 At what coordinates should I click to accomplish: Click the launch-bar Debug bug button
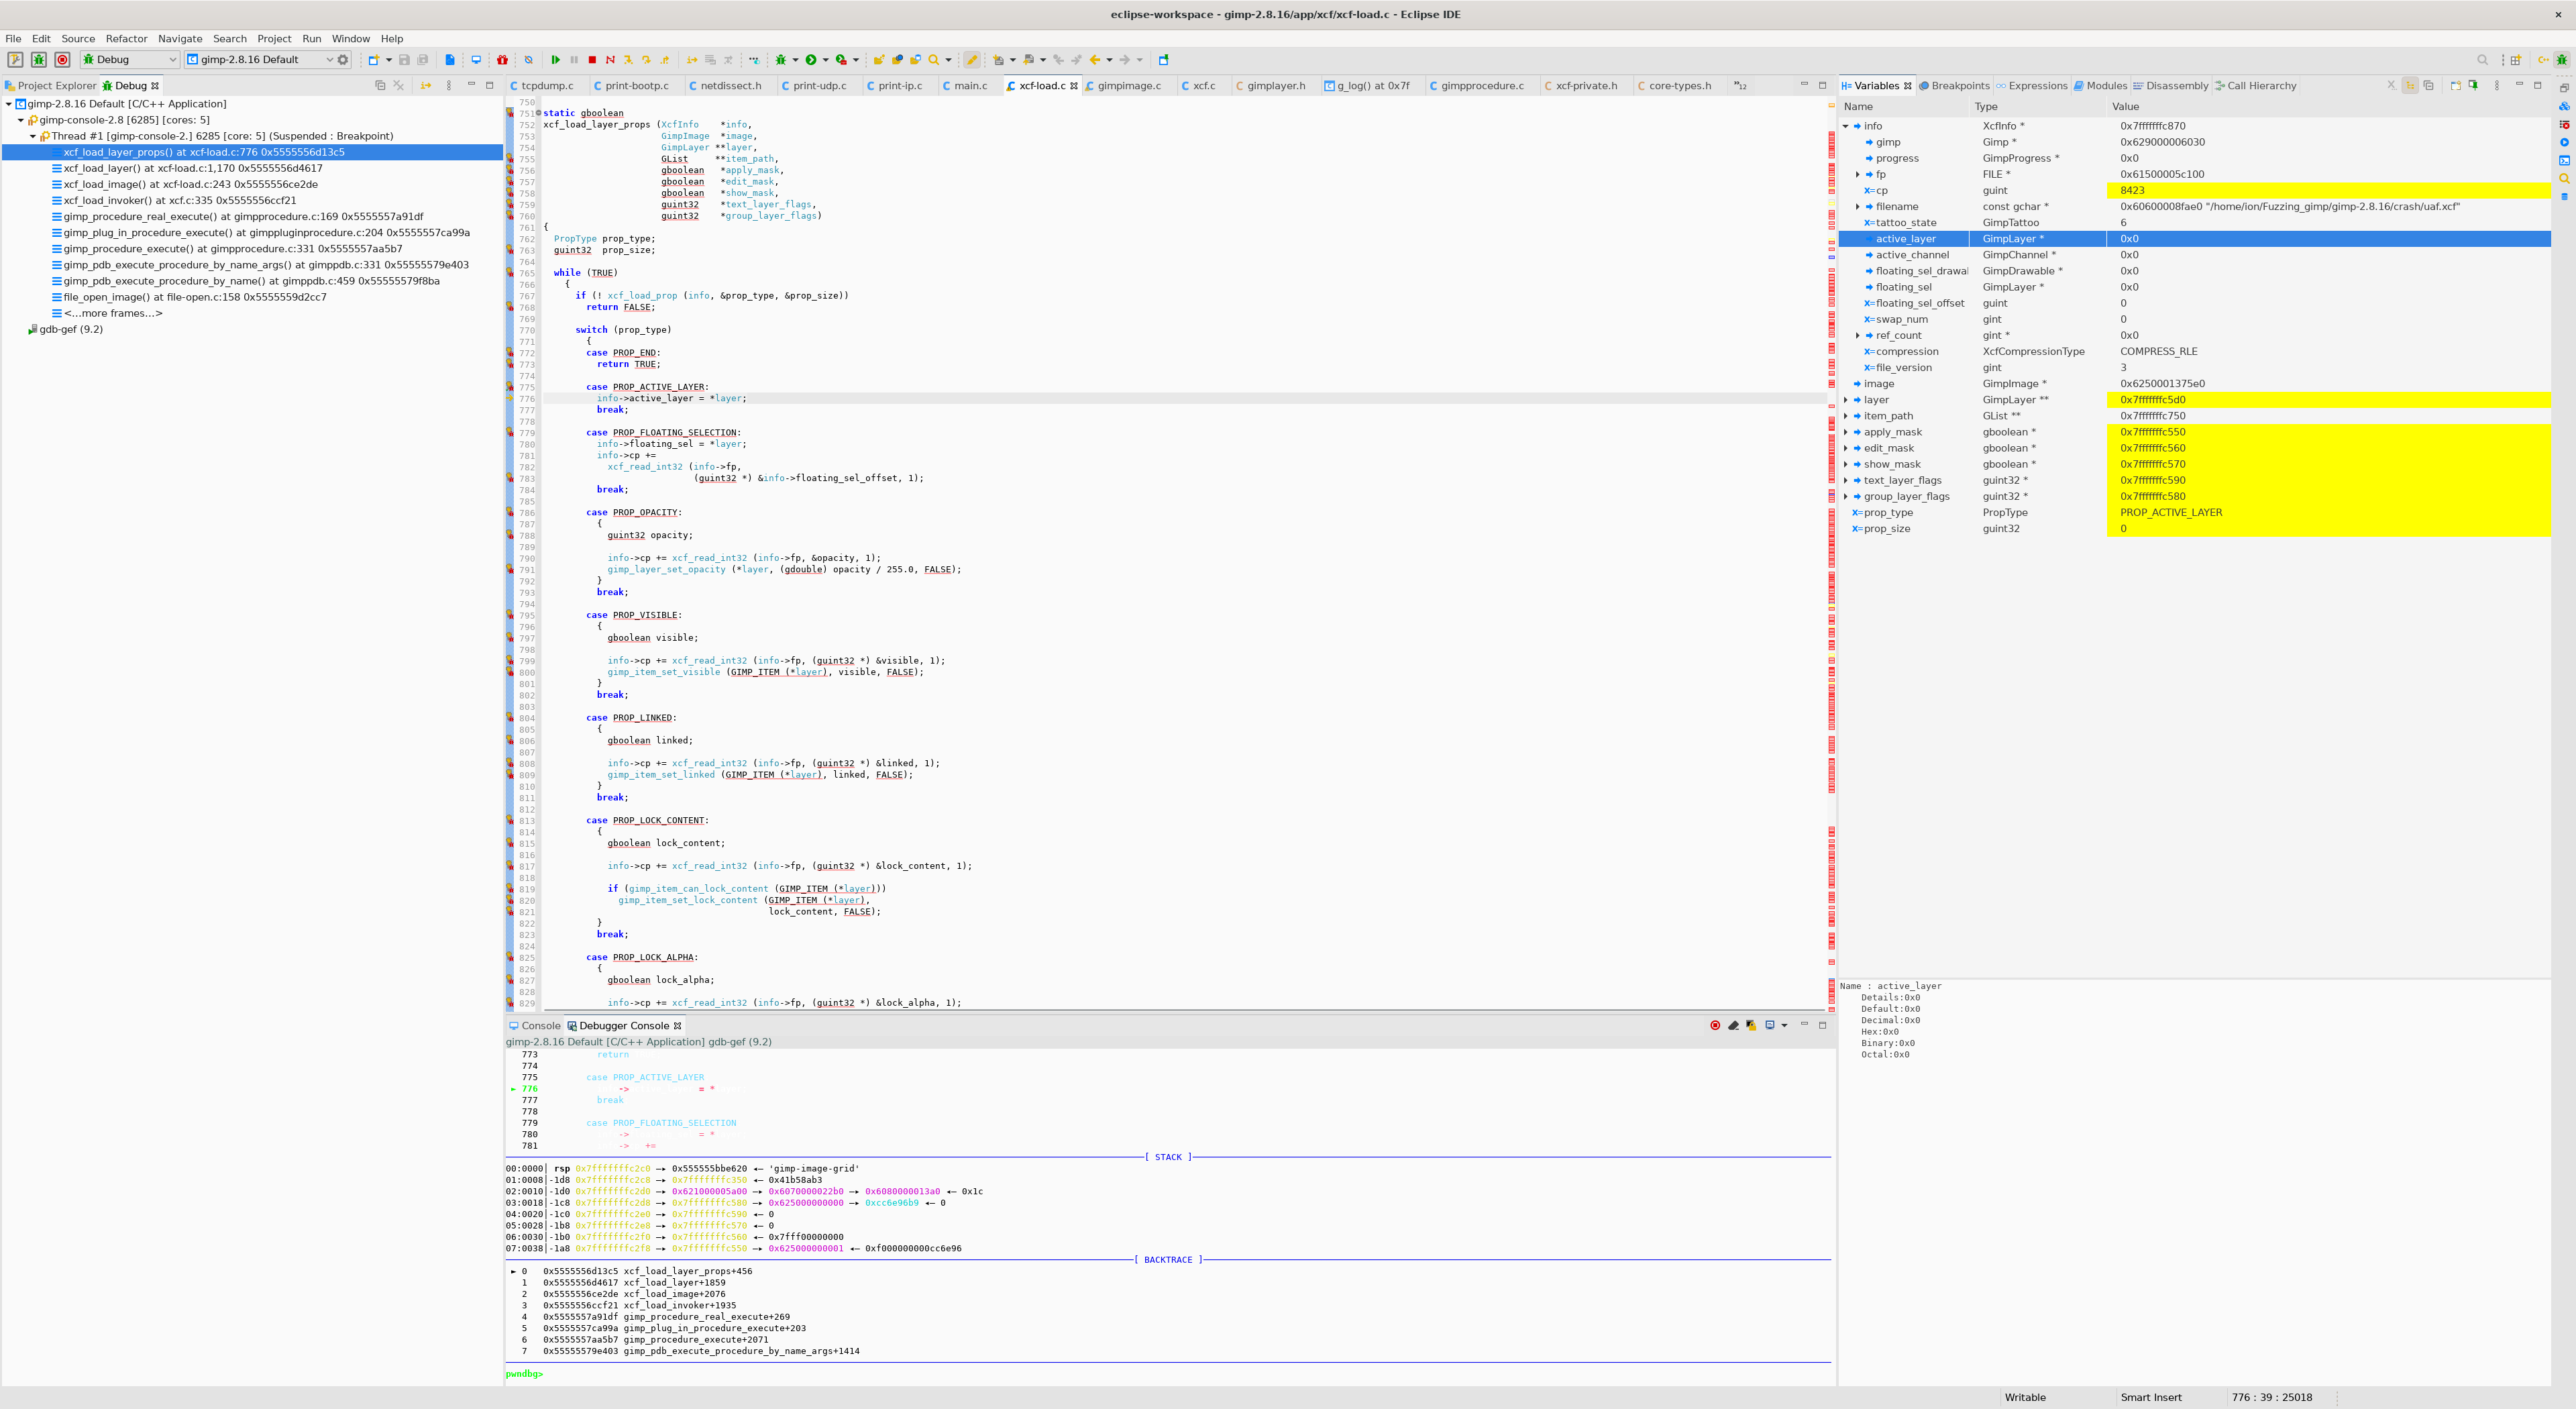click(39, 59)
